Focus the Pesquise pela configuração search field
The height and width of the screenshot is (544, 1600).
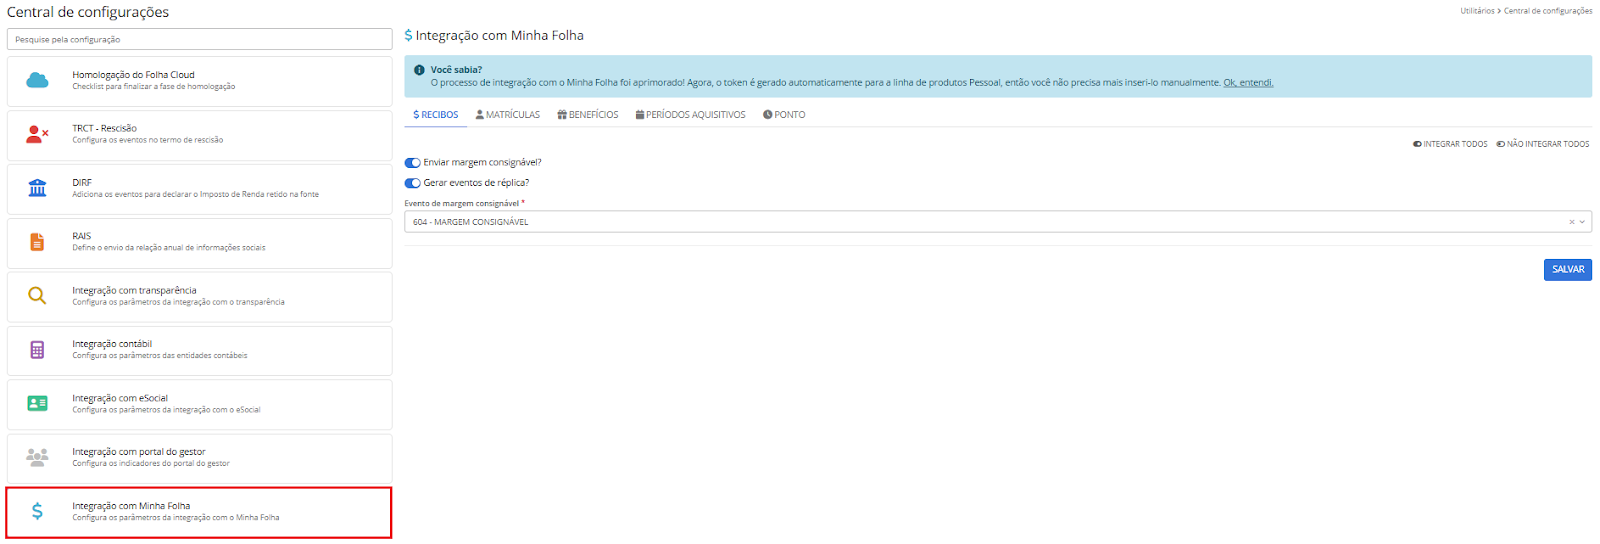point(199,39)
